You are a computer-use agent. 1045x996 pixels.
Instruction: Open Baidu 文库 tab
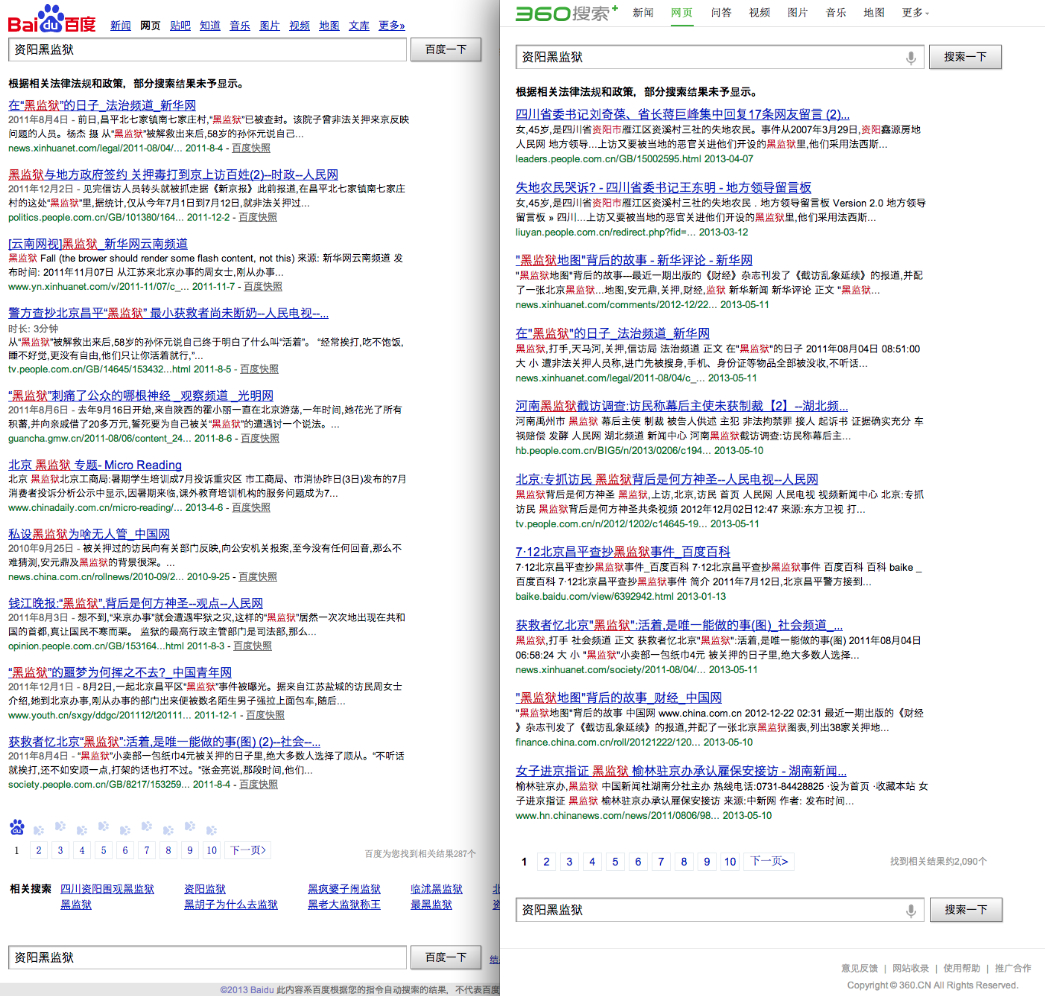click(359, 25)
